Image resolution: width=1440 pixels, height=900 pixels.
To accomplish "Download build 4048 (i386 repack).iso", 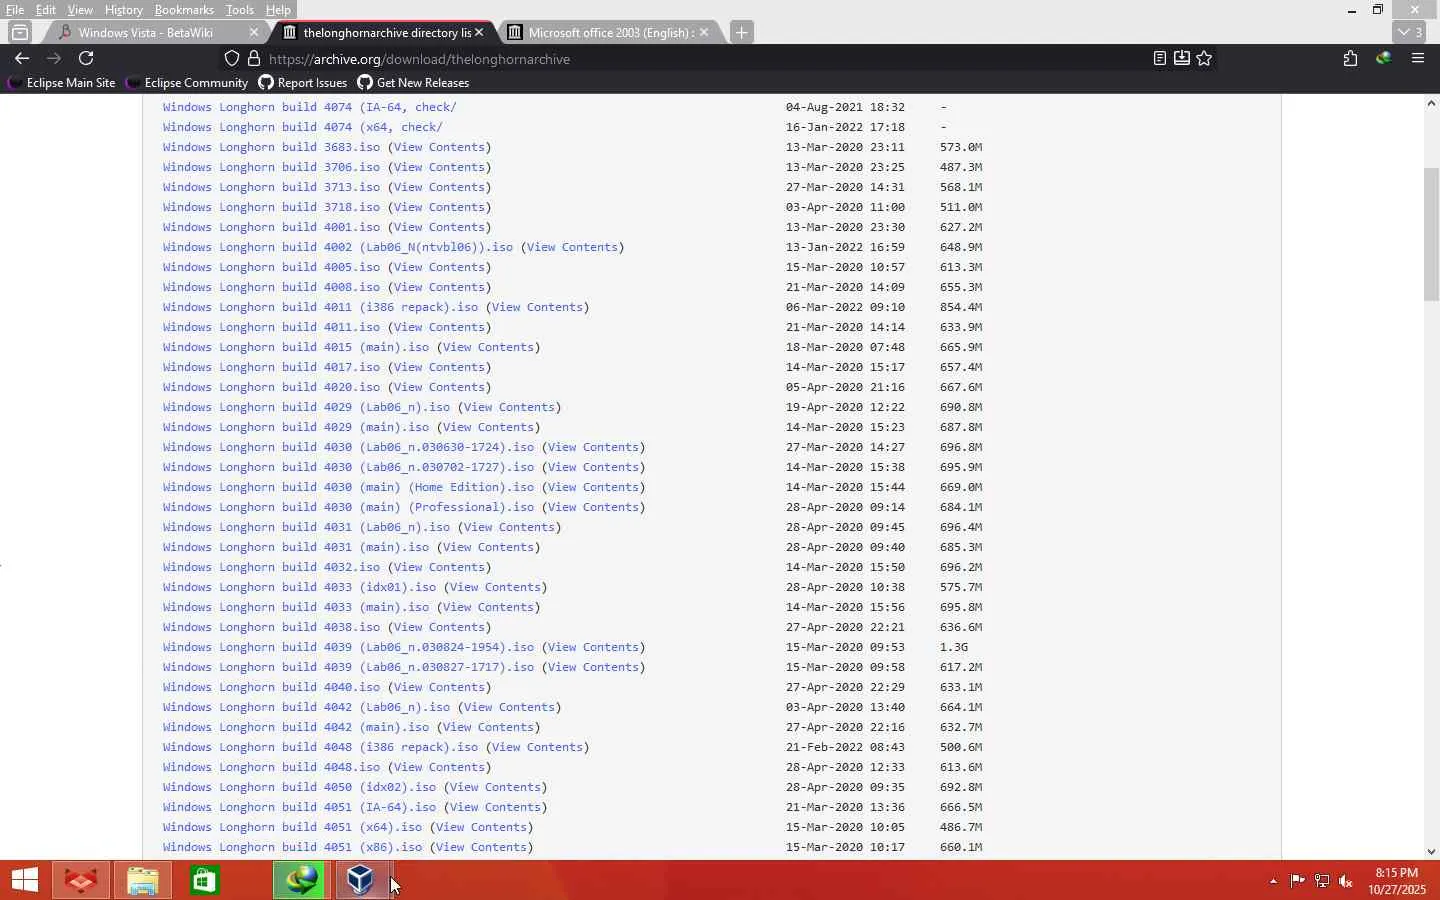I will pyautogui.click(x=320, y=747).
